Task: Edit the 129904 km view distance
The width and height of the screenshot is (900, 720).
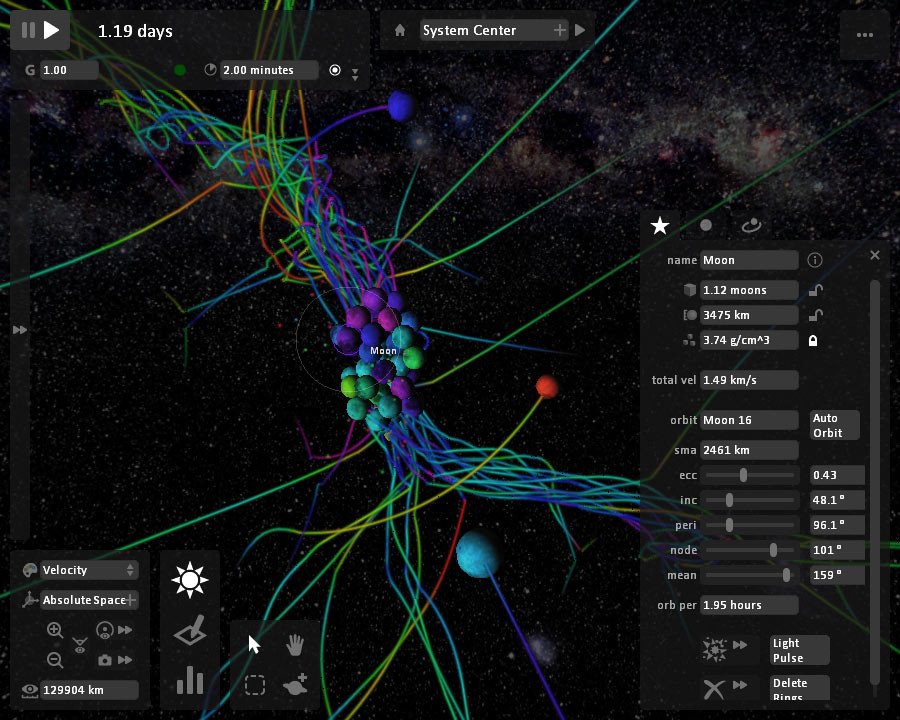Action: coord(90,690)
